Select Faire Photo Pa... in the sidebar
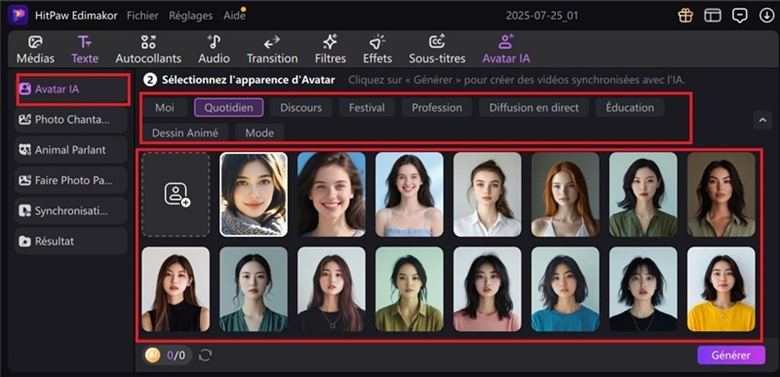The height and width of the screenshot is (377, 780). pos(71,181)
